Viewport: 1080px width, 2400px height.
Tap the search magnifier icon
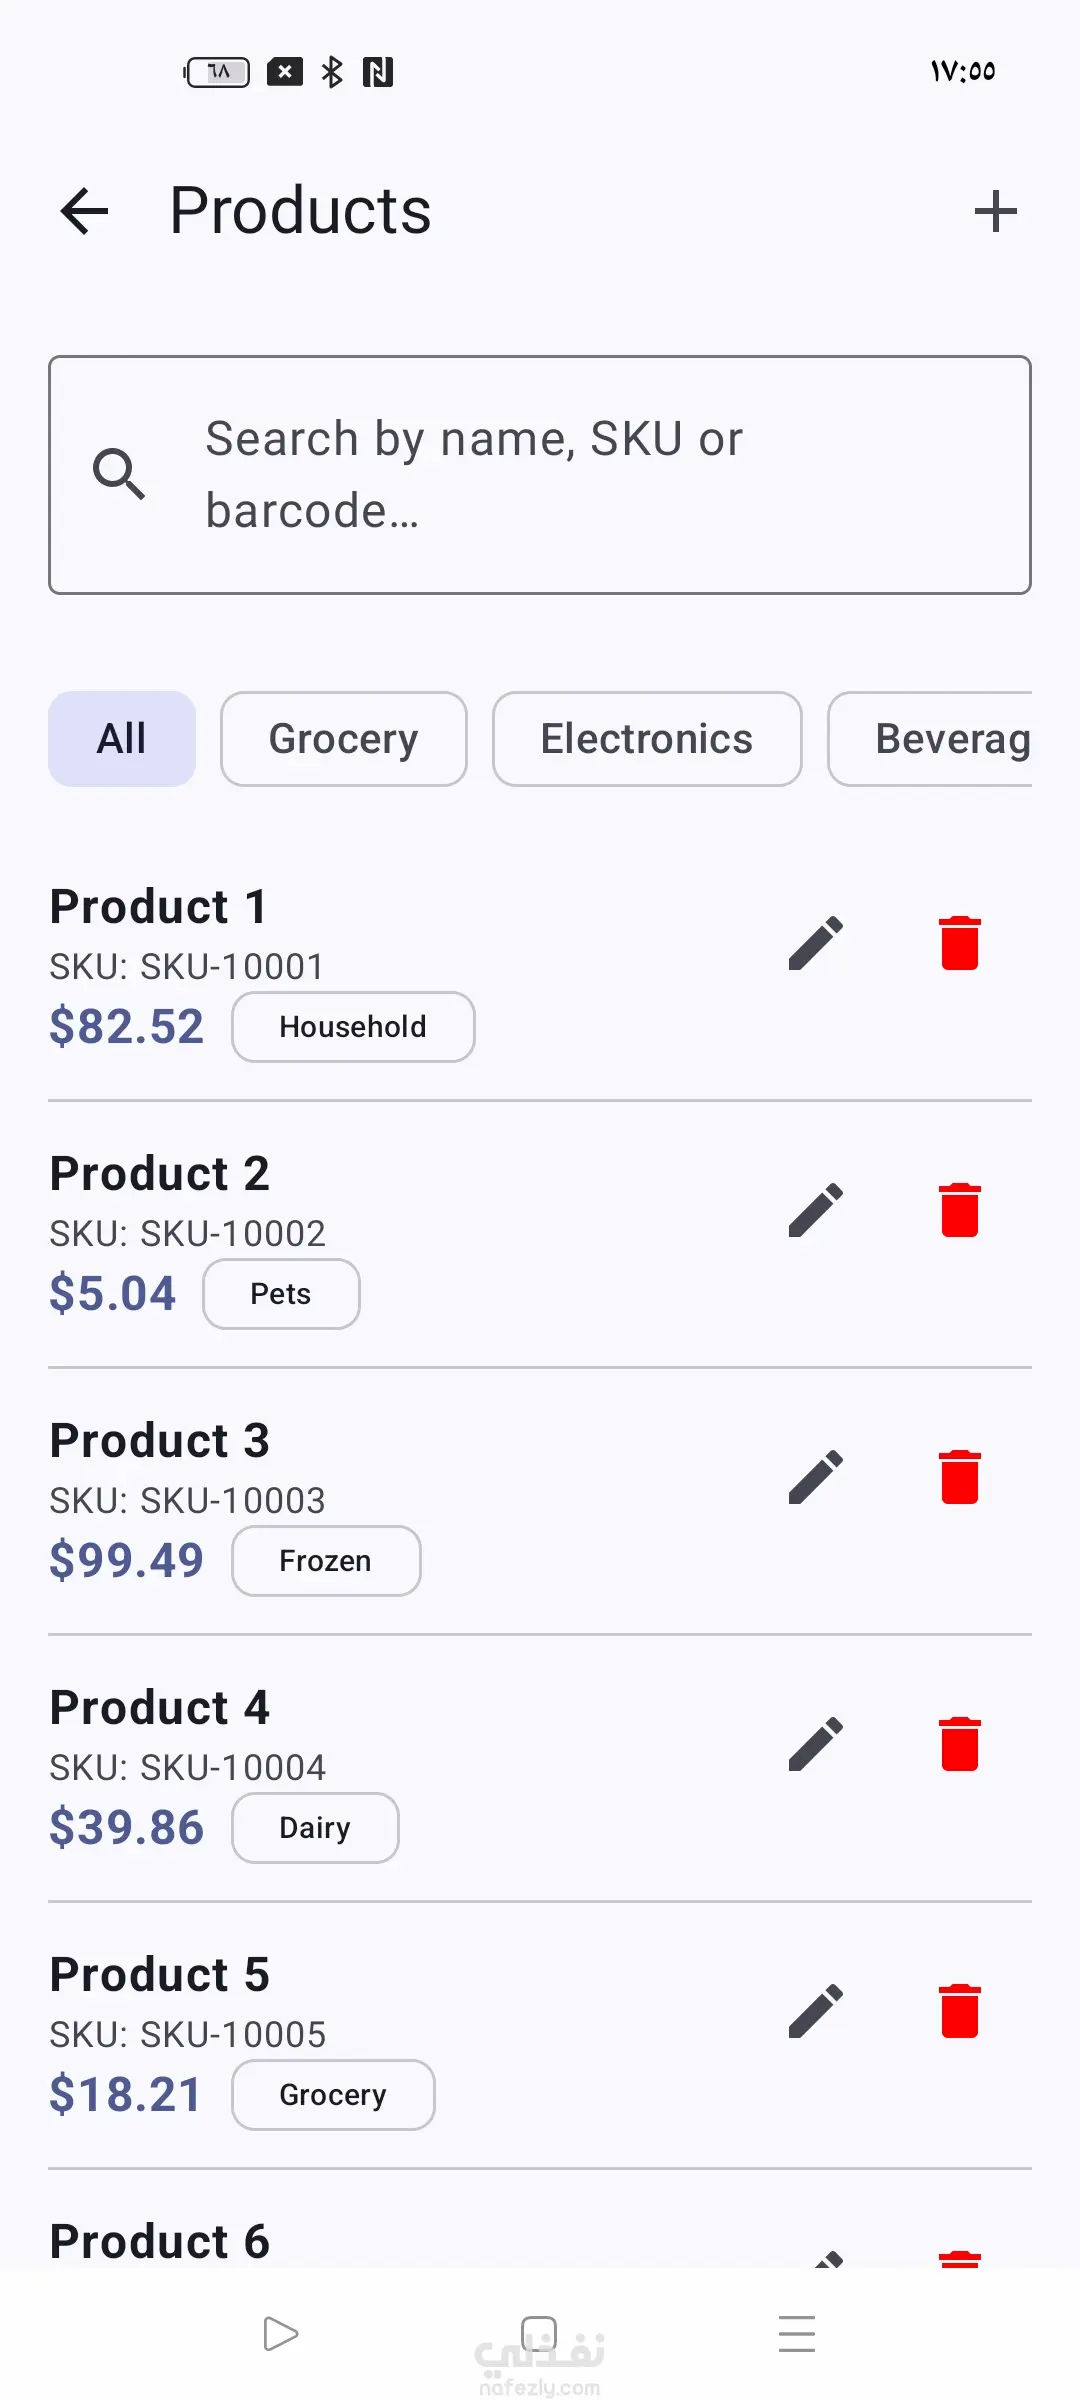coord(119,474)
